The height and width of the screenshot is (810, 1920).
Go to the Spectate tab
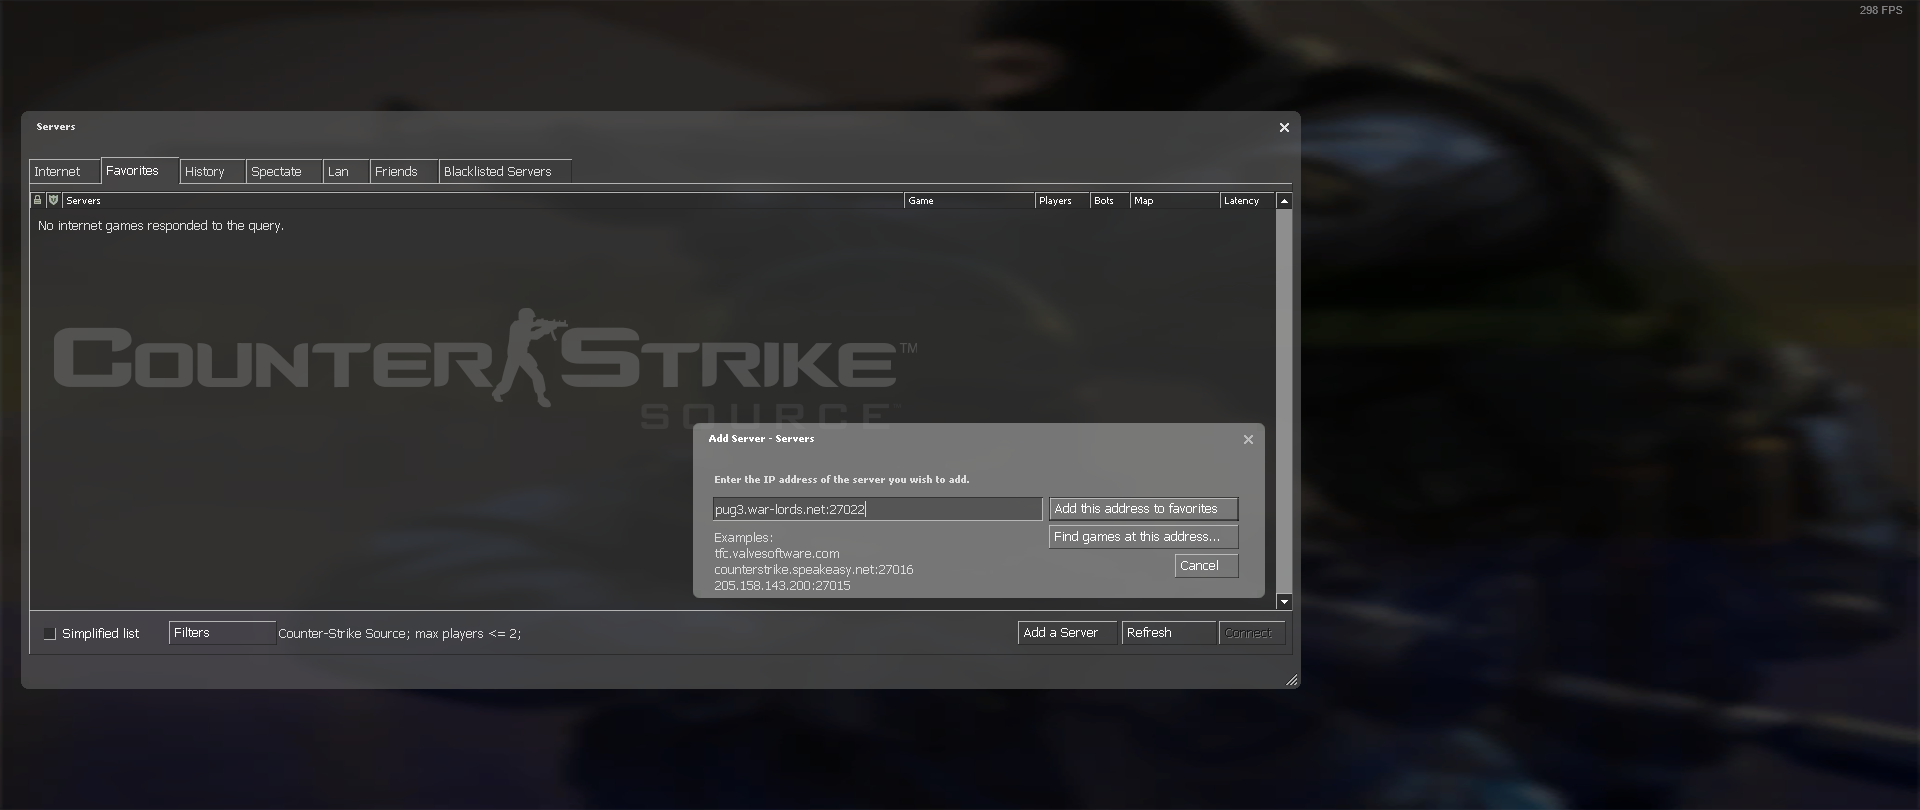click(x=283, y=172)
